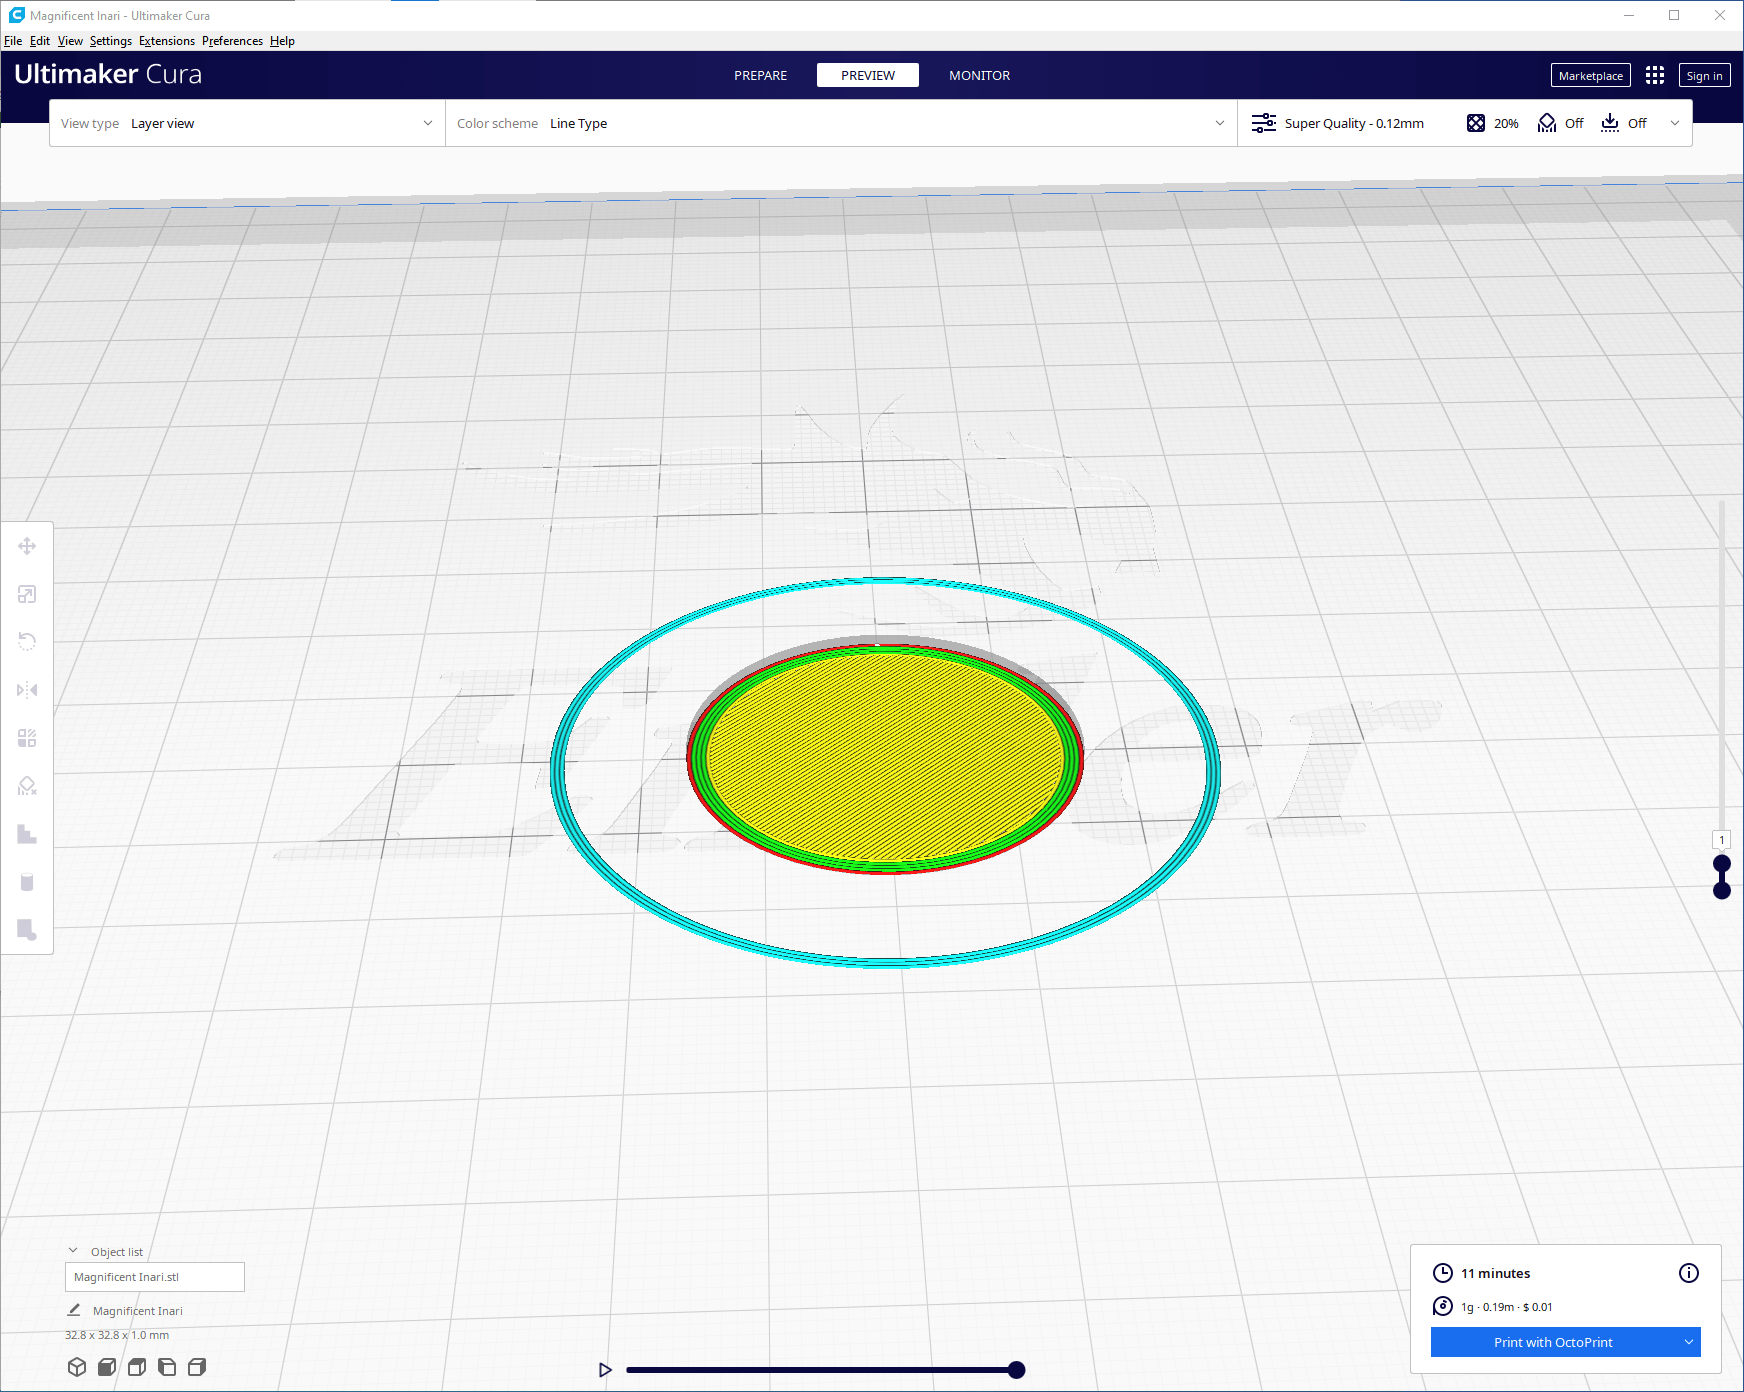Click the pencil icon to rename job
This screenshot has height=1392, width=1744.
click(x=74, y=1310)
